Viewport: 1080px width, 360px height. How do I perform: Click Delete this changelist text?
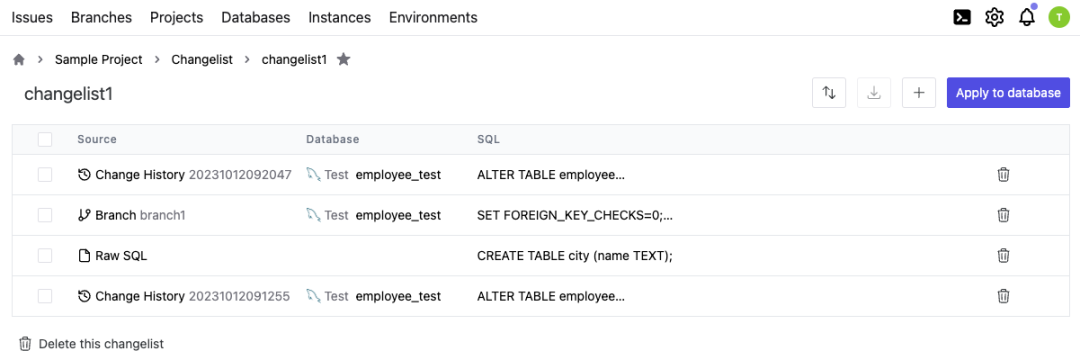pyautogui.click(x=101, y=343)
